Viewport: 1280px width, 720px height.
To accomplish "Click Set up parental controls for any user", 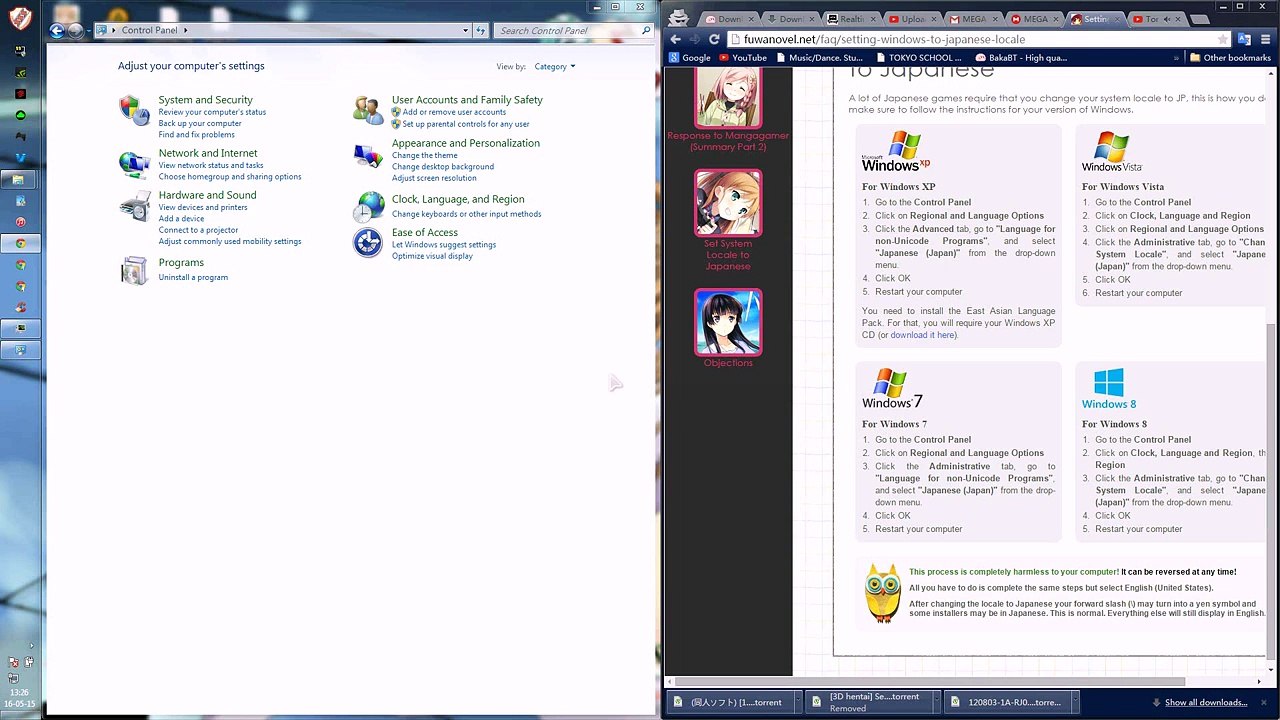I will (x=466, y=124).
